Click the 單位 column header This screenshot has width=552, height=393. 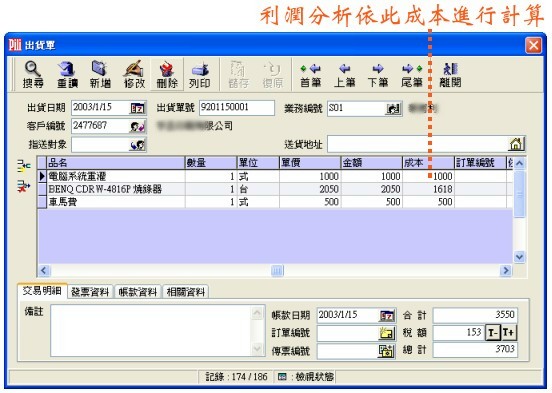(258, 163)
